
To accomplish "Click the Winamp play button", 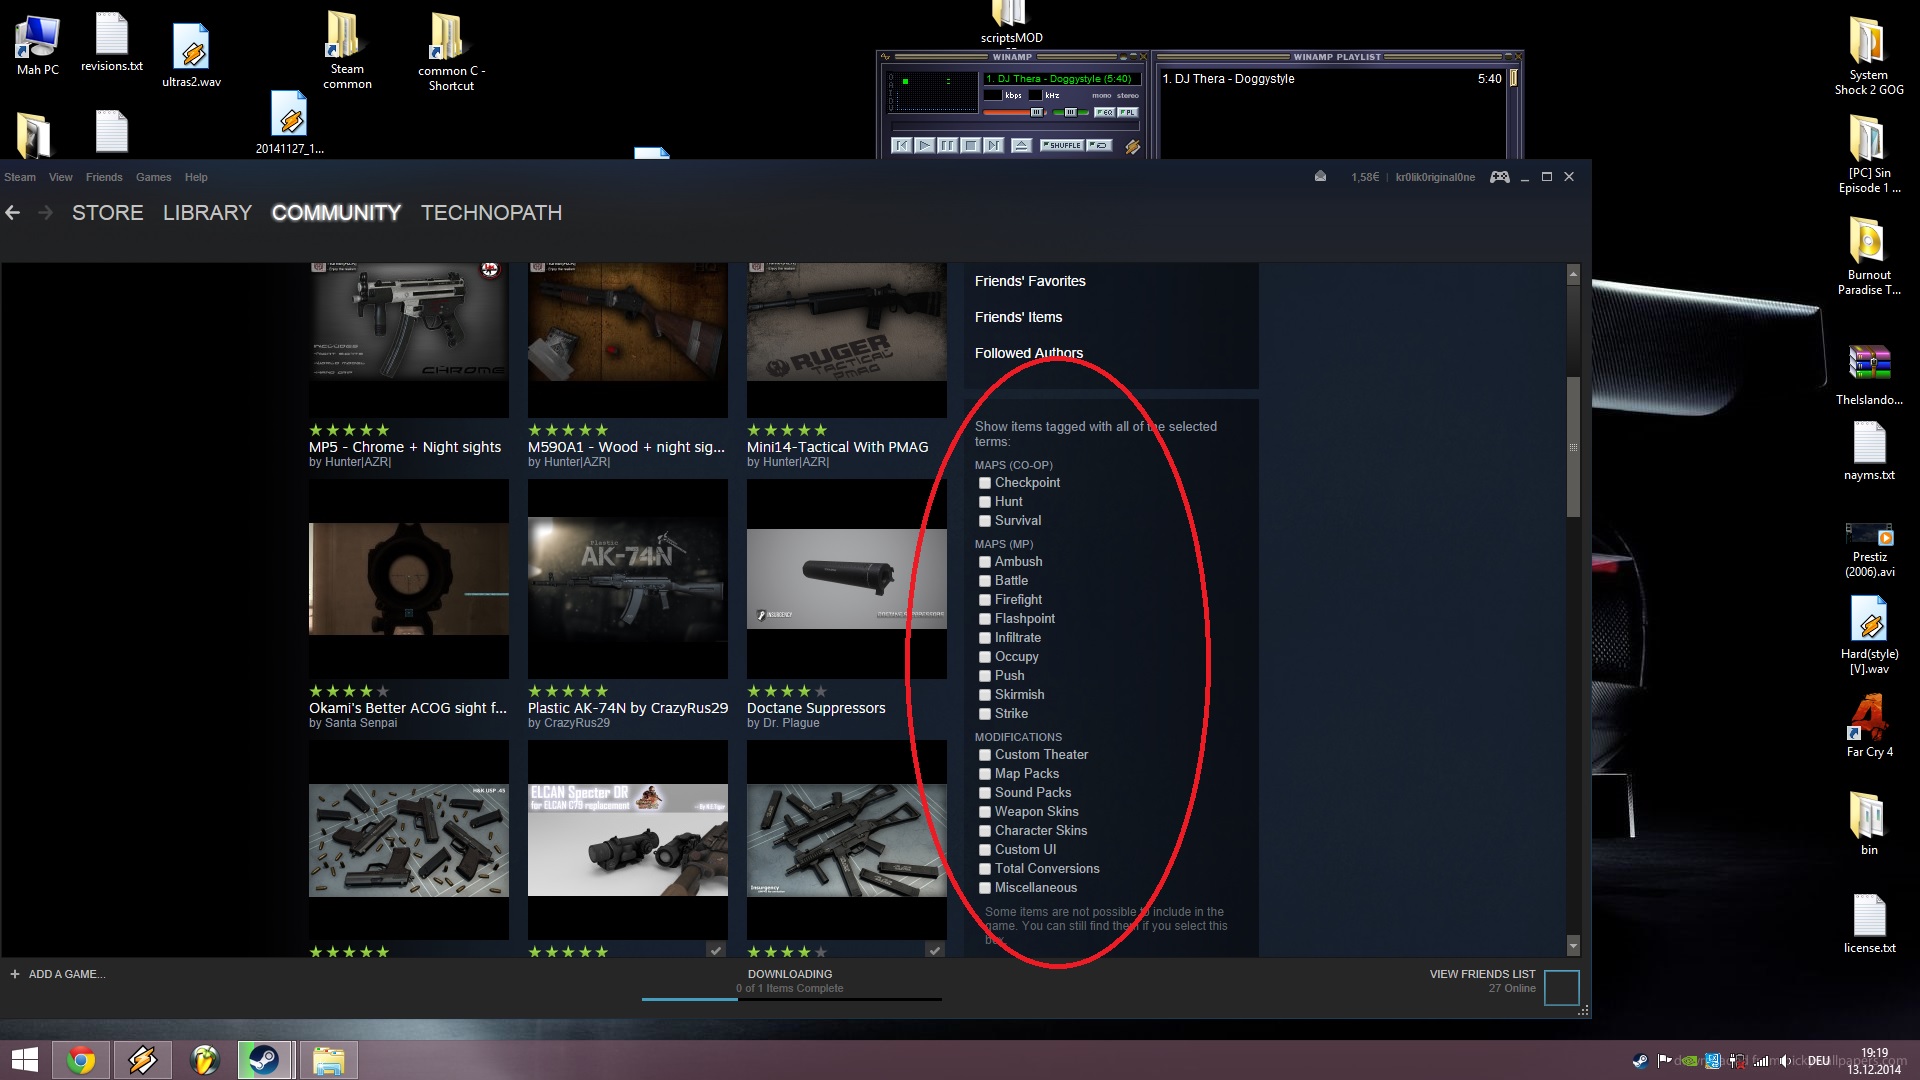I will [925, 146].
